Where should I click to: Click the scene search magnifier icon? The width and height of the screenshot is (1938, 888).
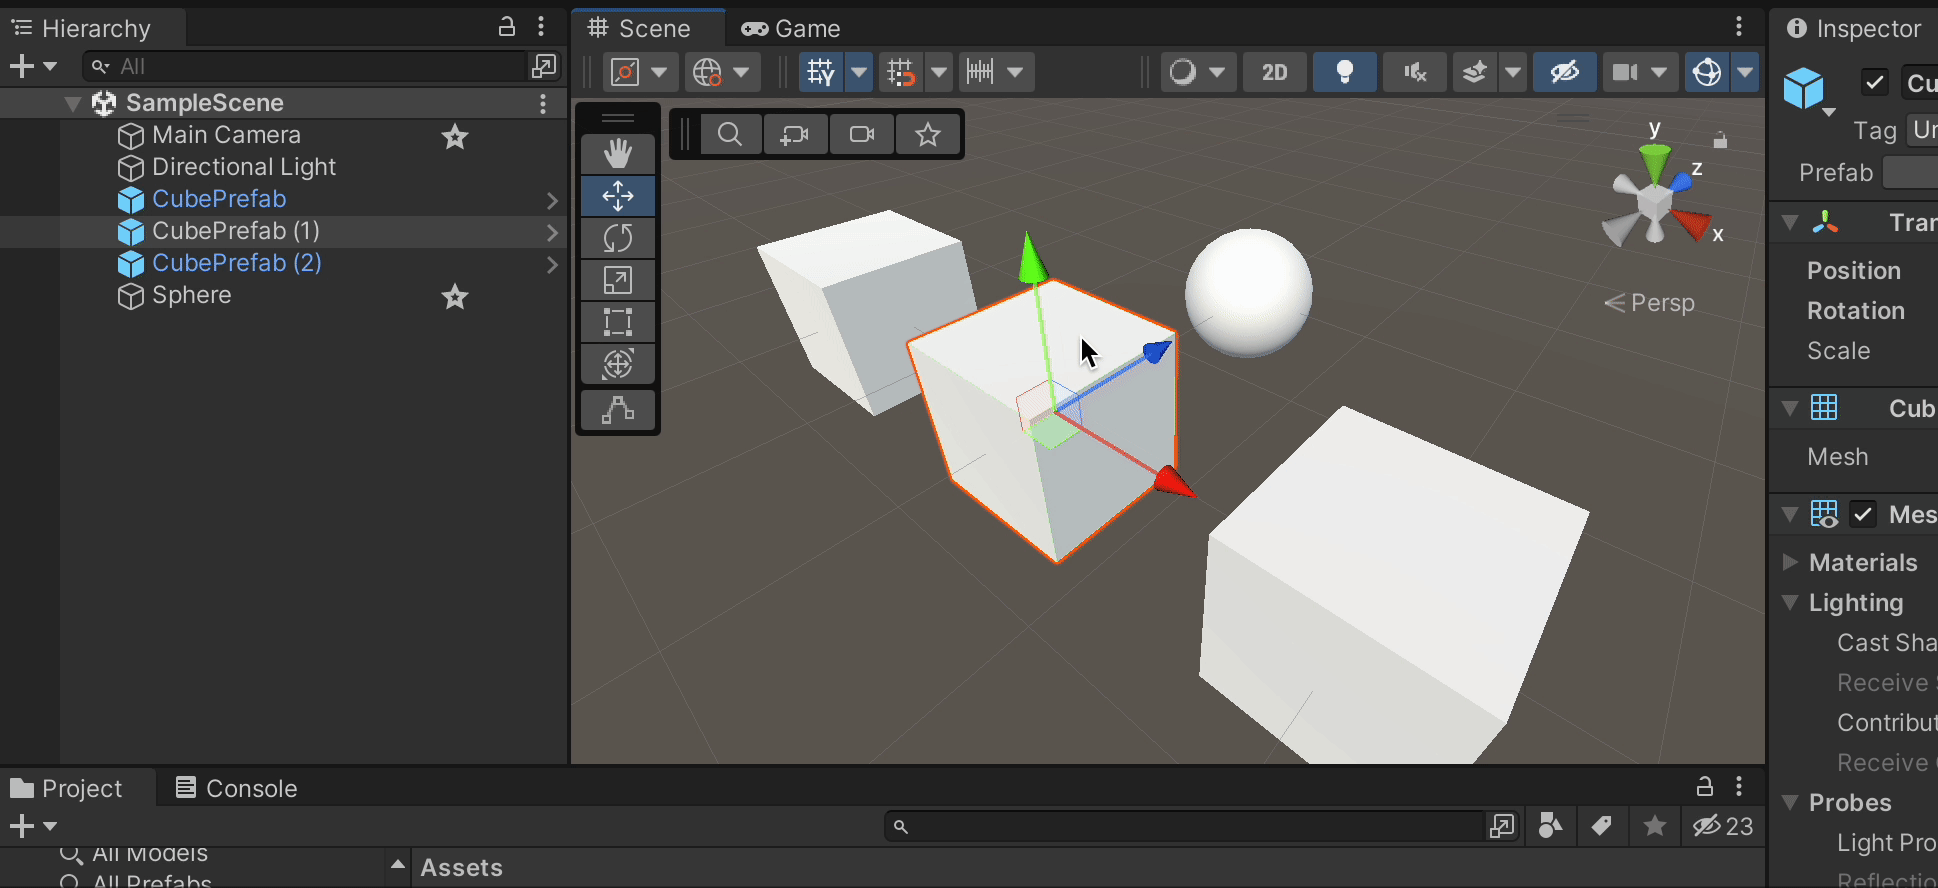pos(730,134)
